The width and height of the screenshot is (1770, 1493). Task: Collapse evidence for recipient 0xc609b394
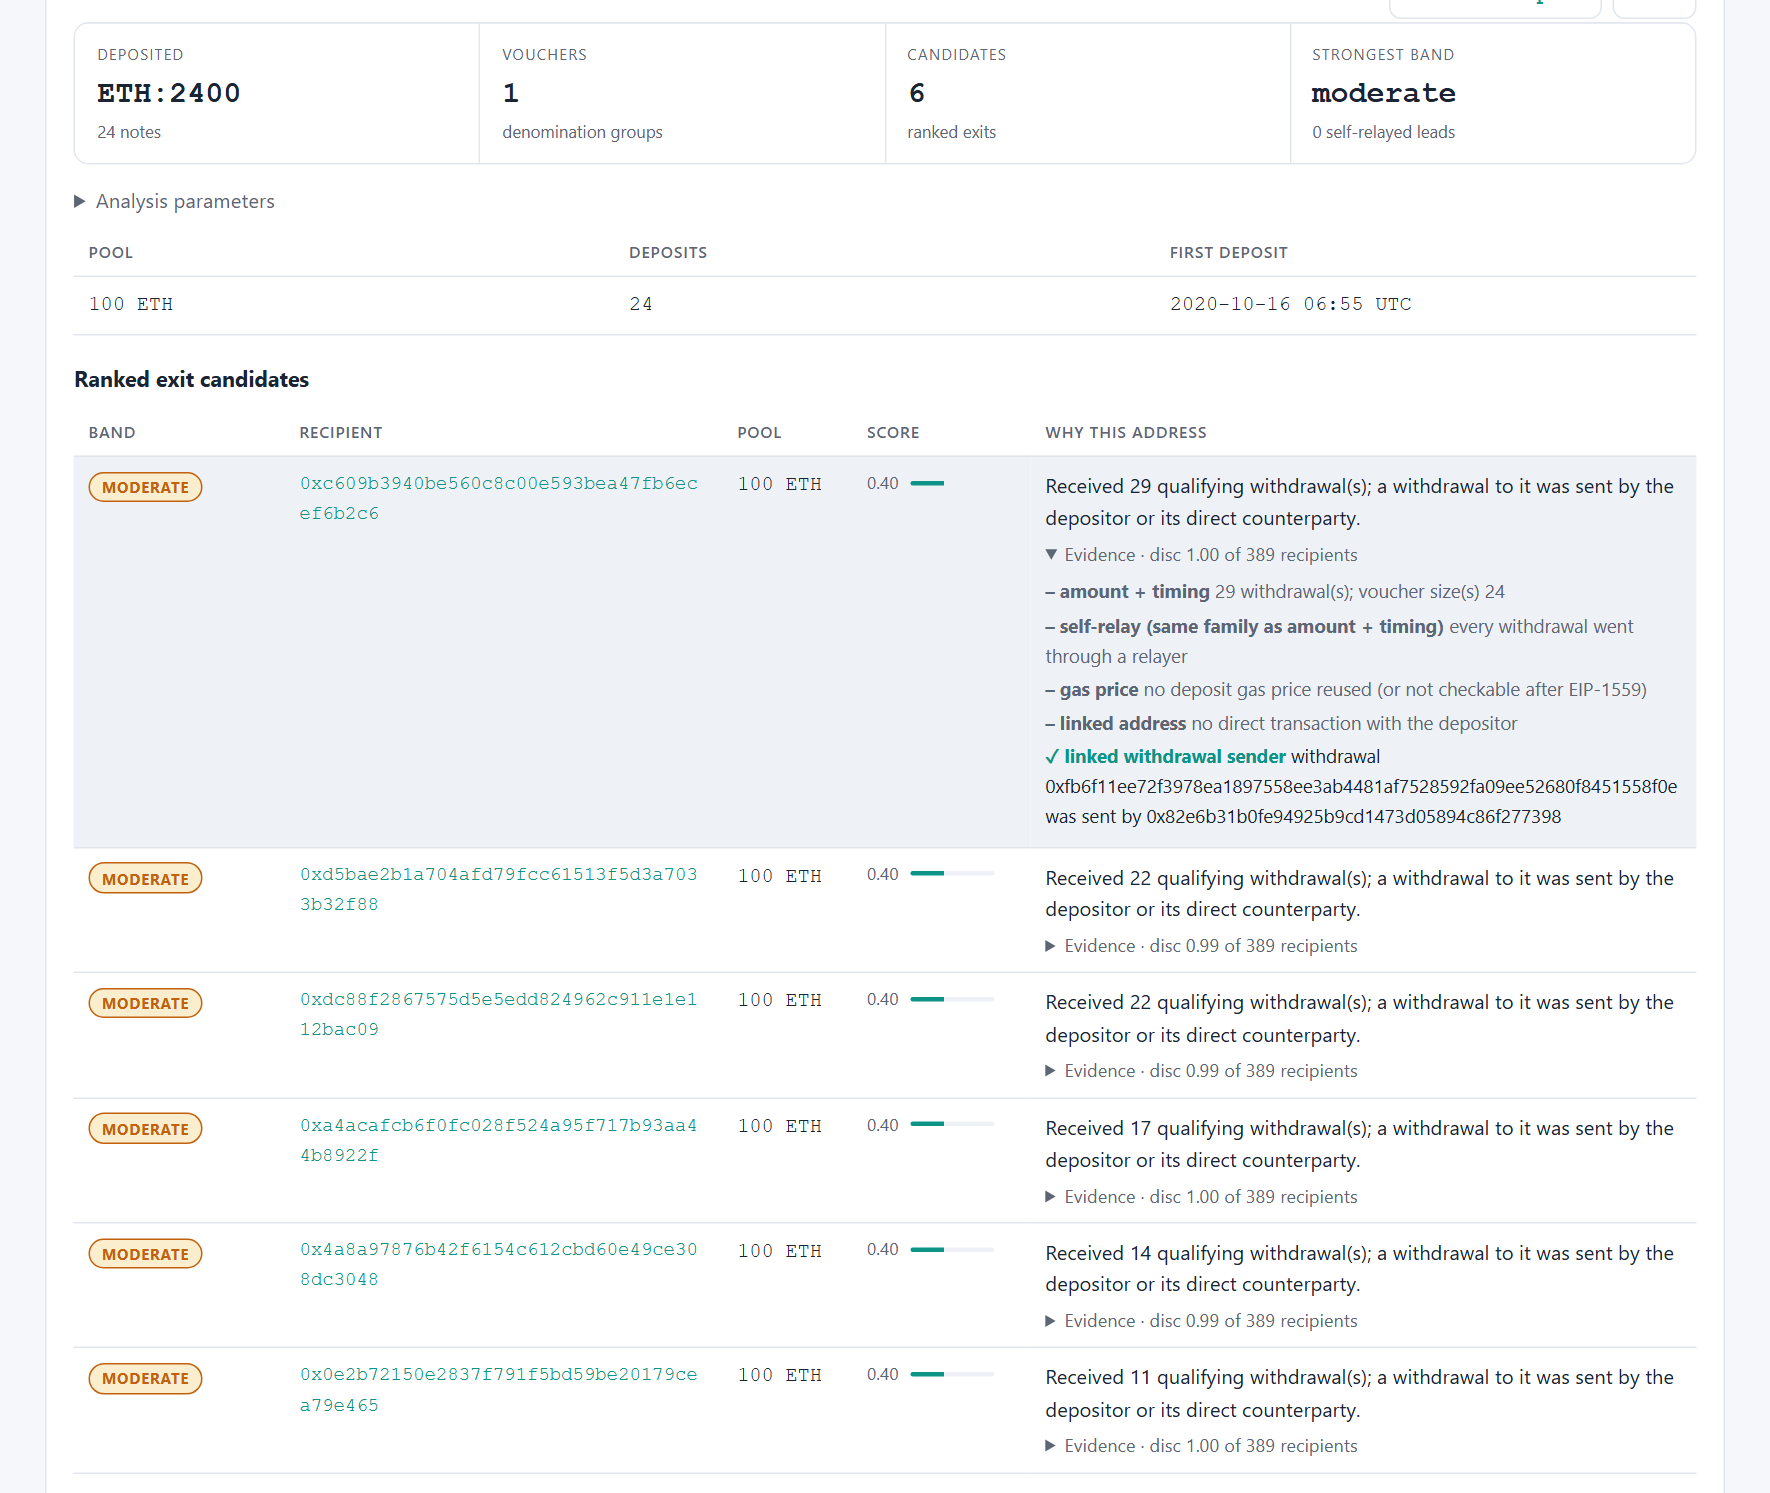1201,555
